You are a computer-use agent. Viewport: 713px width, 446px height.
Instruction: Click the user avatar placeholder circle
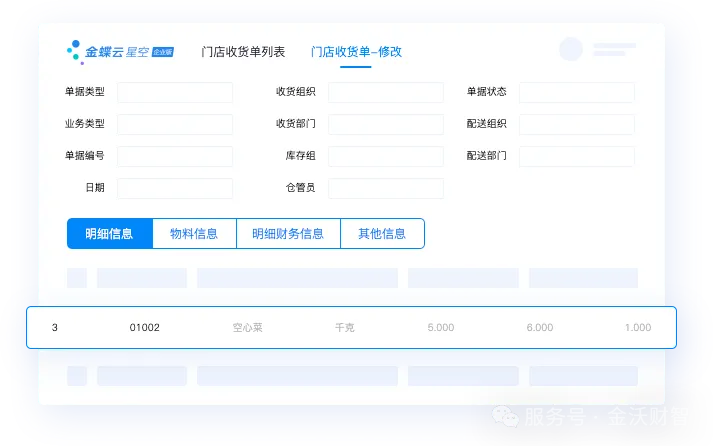click(571, 49)
